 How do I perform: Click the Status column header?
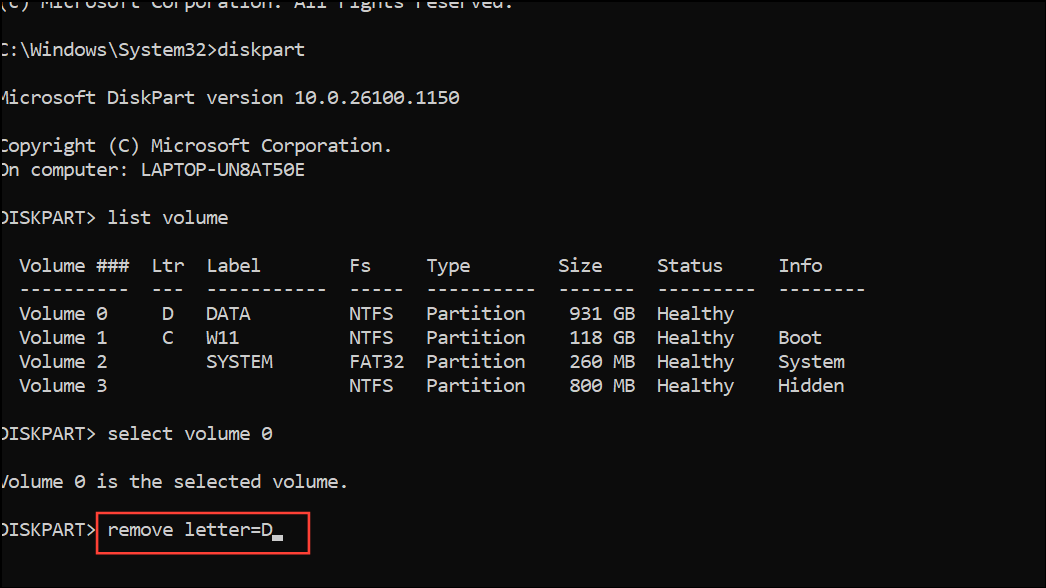point(689,266)
